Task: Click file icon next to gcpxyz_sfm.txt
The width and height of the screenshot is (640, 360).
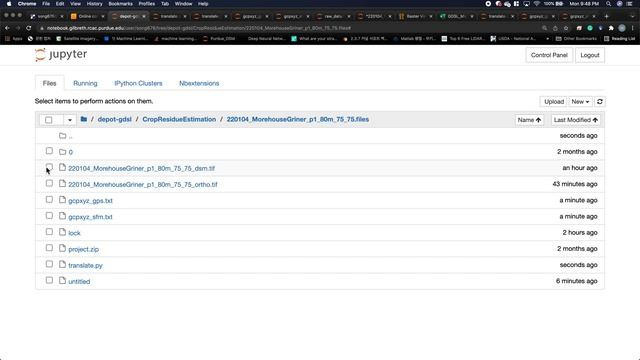Action: [x=62, y=216]
